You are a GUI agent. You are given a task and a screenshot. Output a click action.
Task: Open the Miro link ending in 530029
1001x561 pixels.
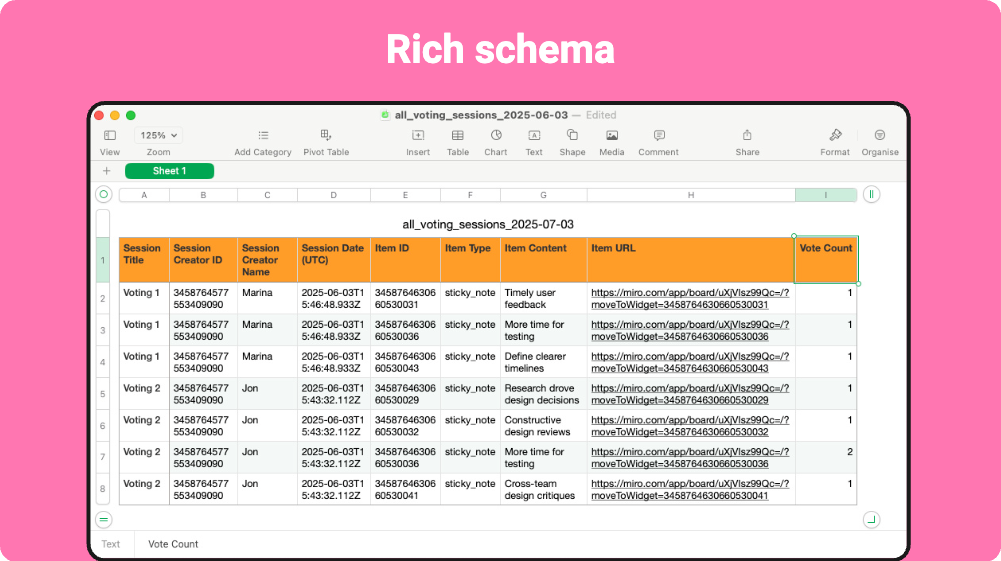[x=689, y=394]
